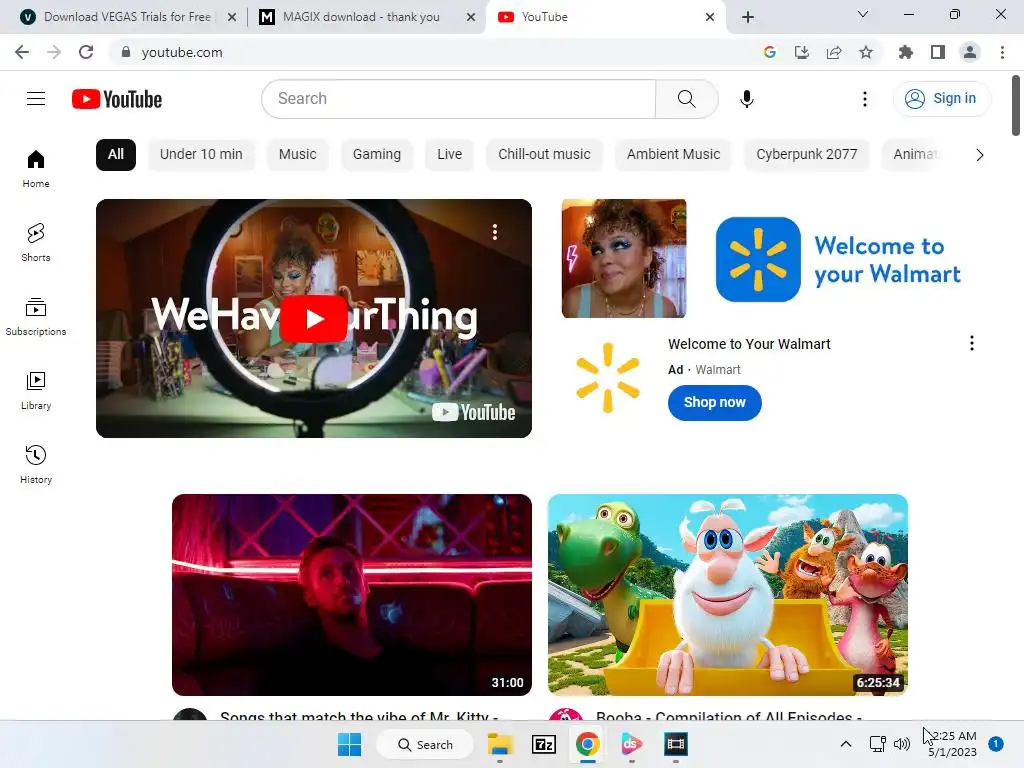This screenshot has width=1024, height=768.
Task: Open options for Welcome to Your Walmart ad
Action: (x=972, y=344)
